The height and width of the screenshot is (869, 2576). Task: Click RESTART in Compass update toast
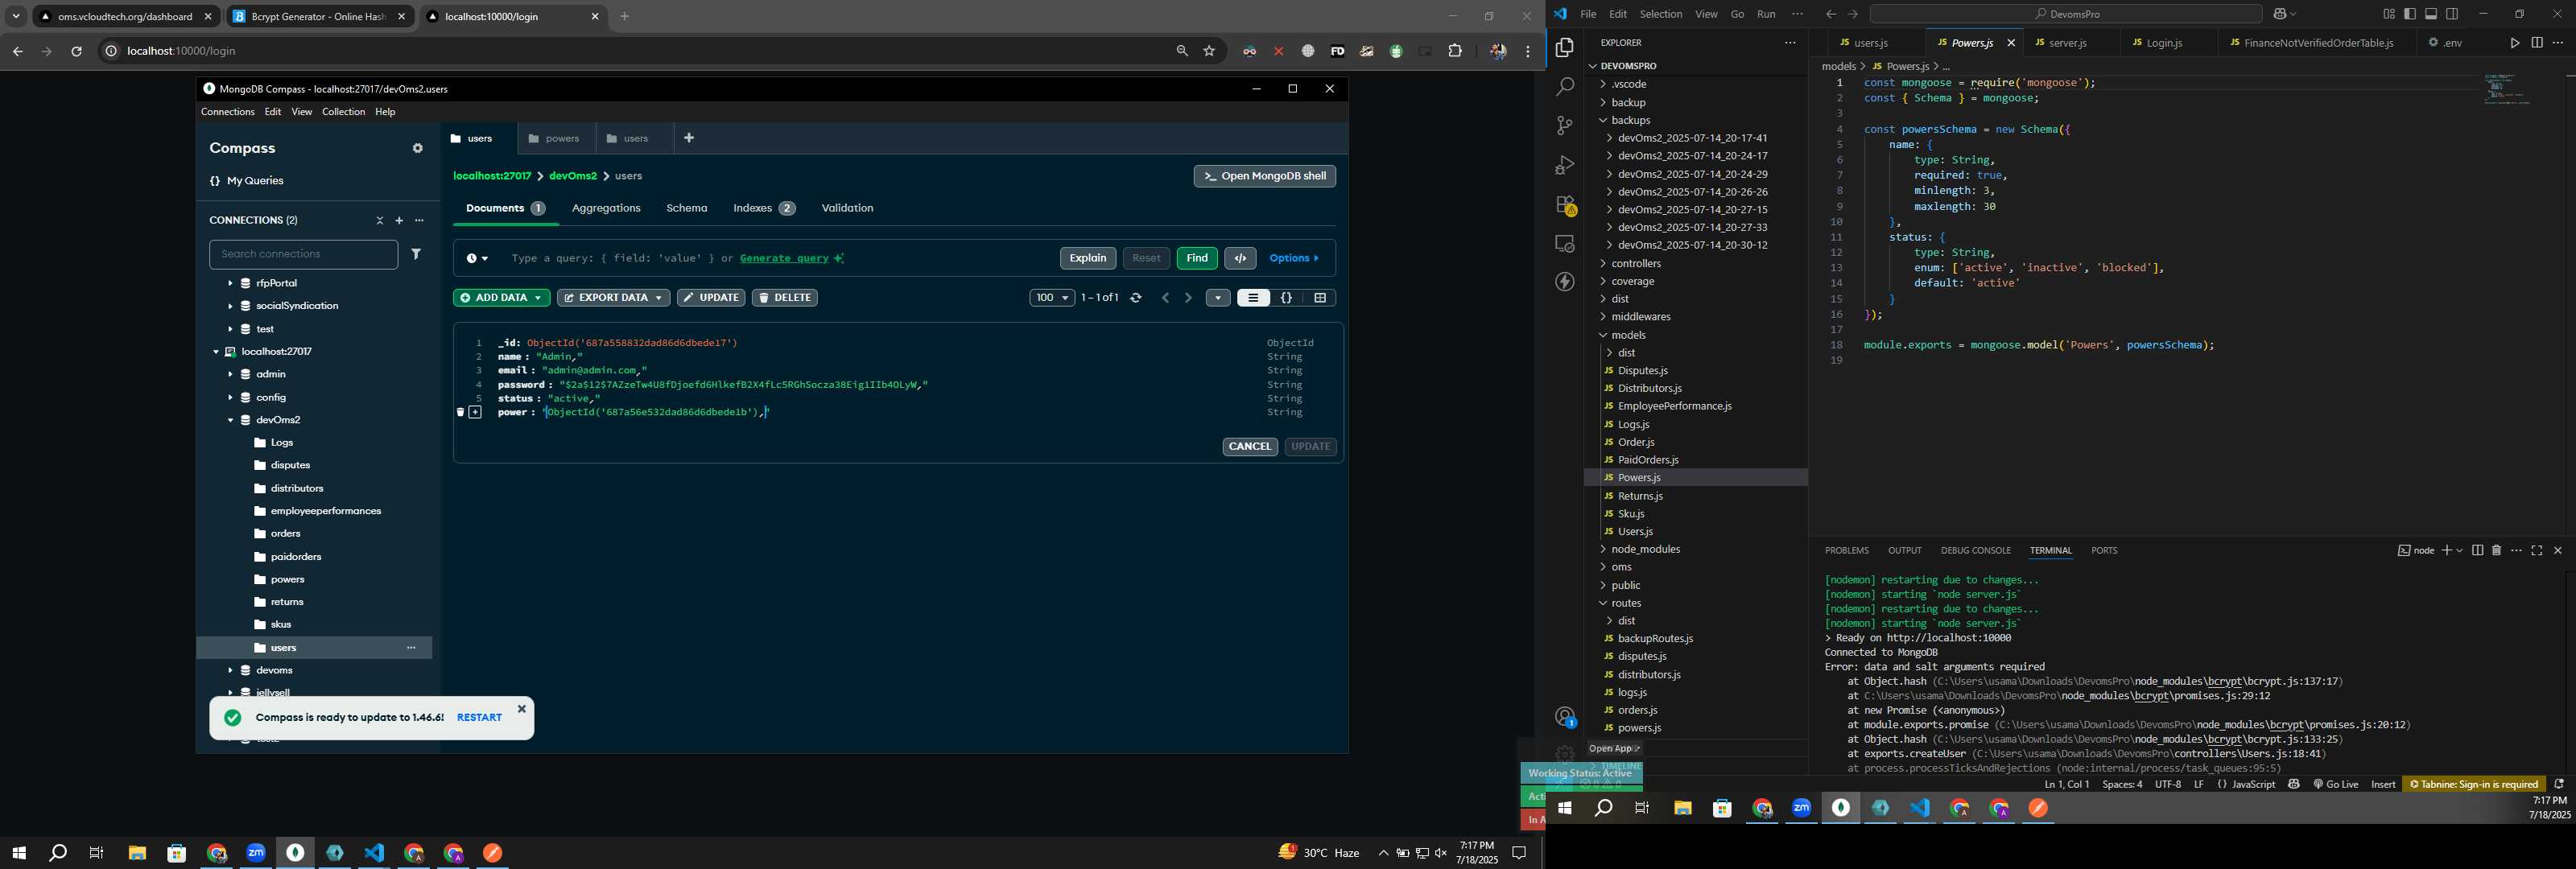click(479, 718)
